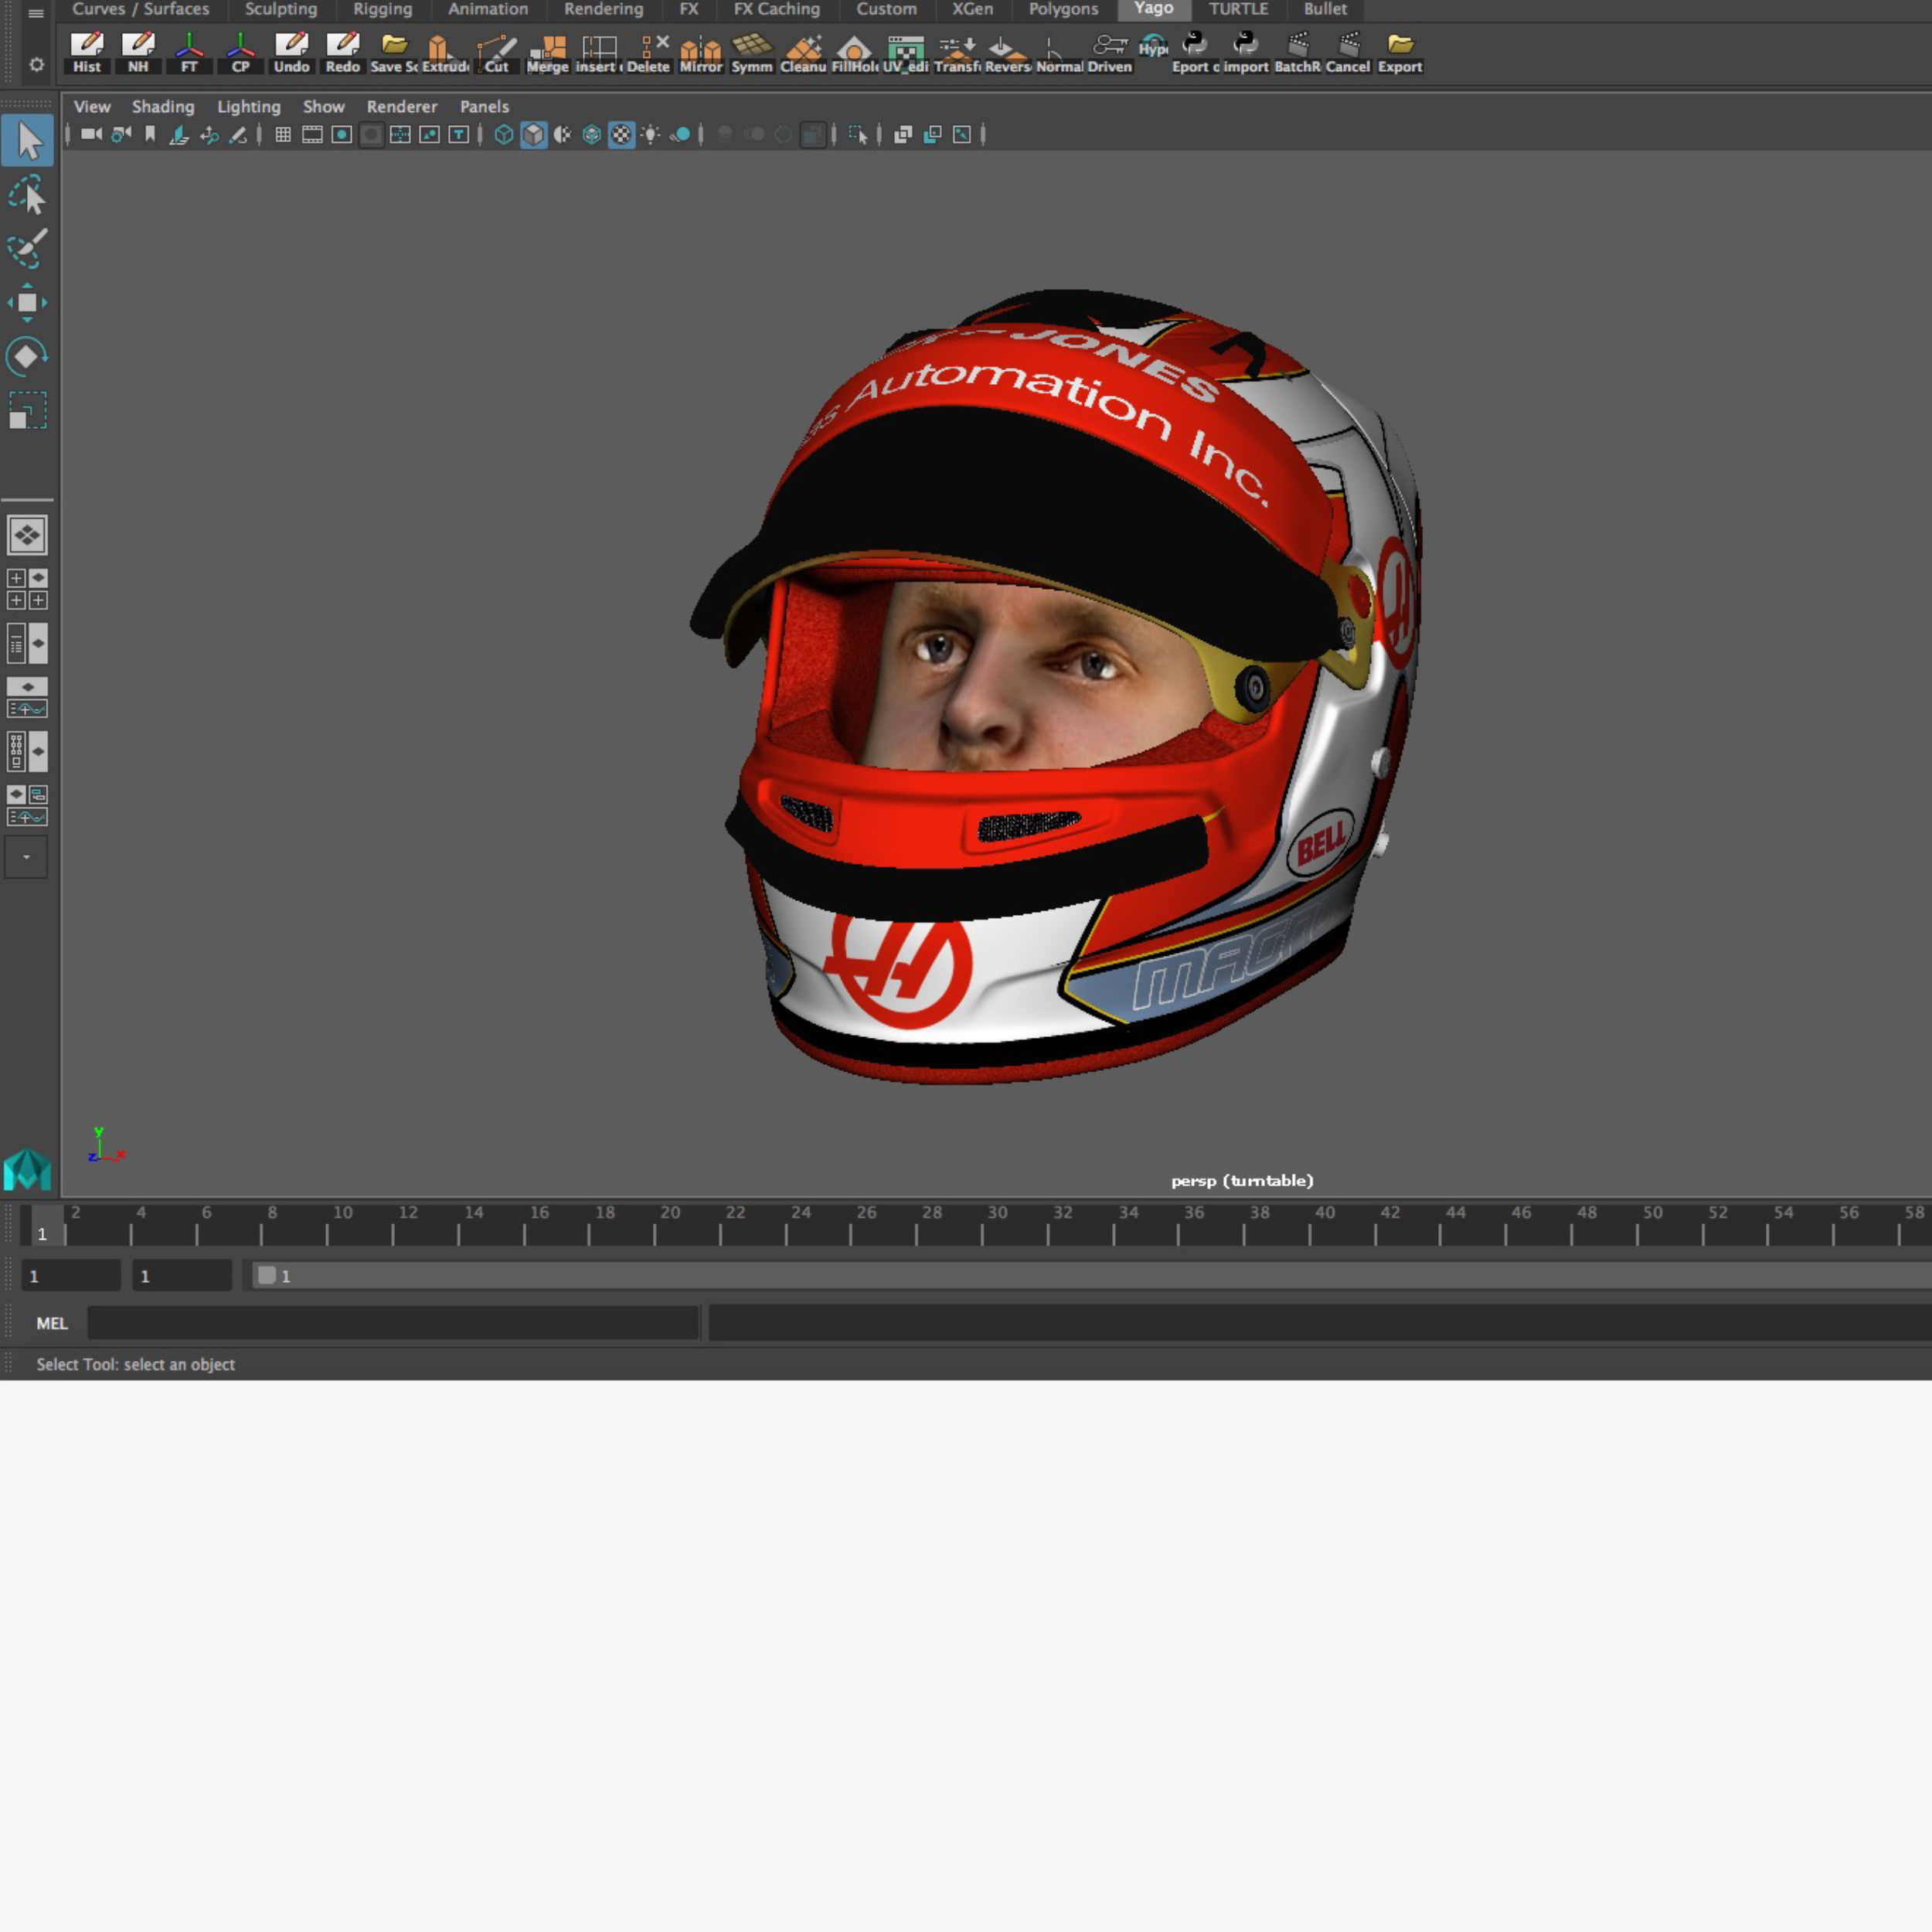Click the Normal shelf icon
The image size is (1932, 1932).
(x=1059, y=53)
